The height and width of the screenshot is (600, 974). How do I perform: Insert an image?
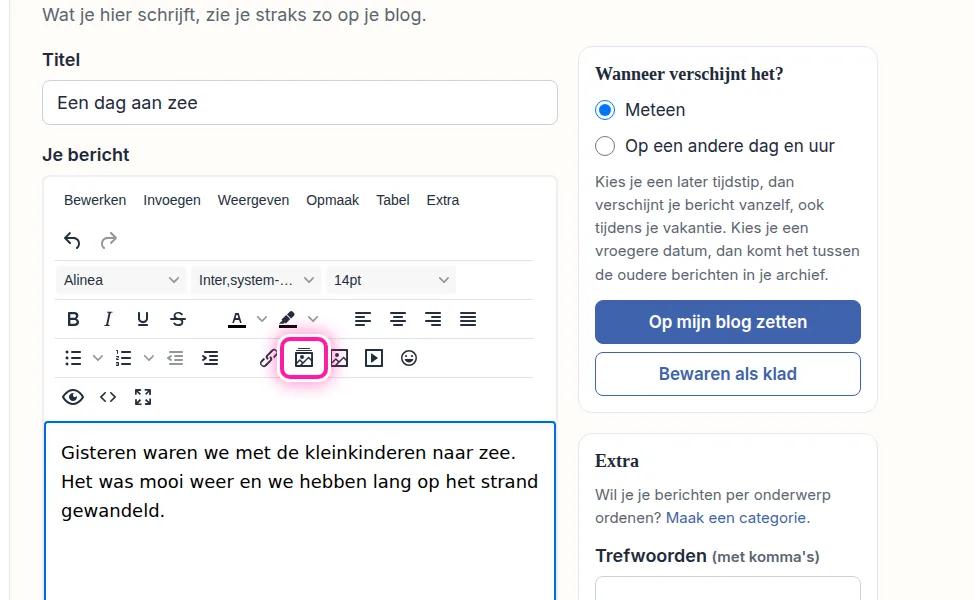pyautogui.click(x=339, y=358)
